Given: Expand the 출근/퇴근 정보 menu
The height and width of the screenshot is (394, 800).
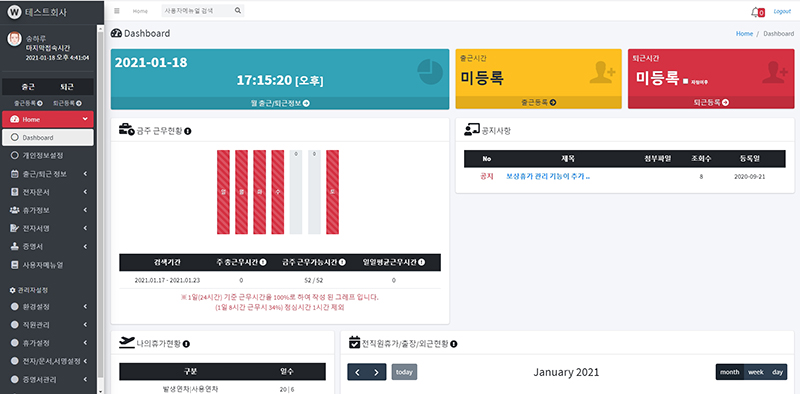Looking at the screenshot, I should (48, 174).
